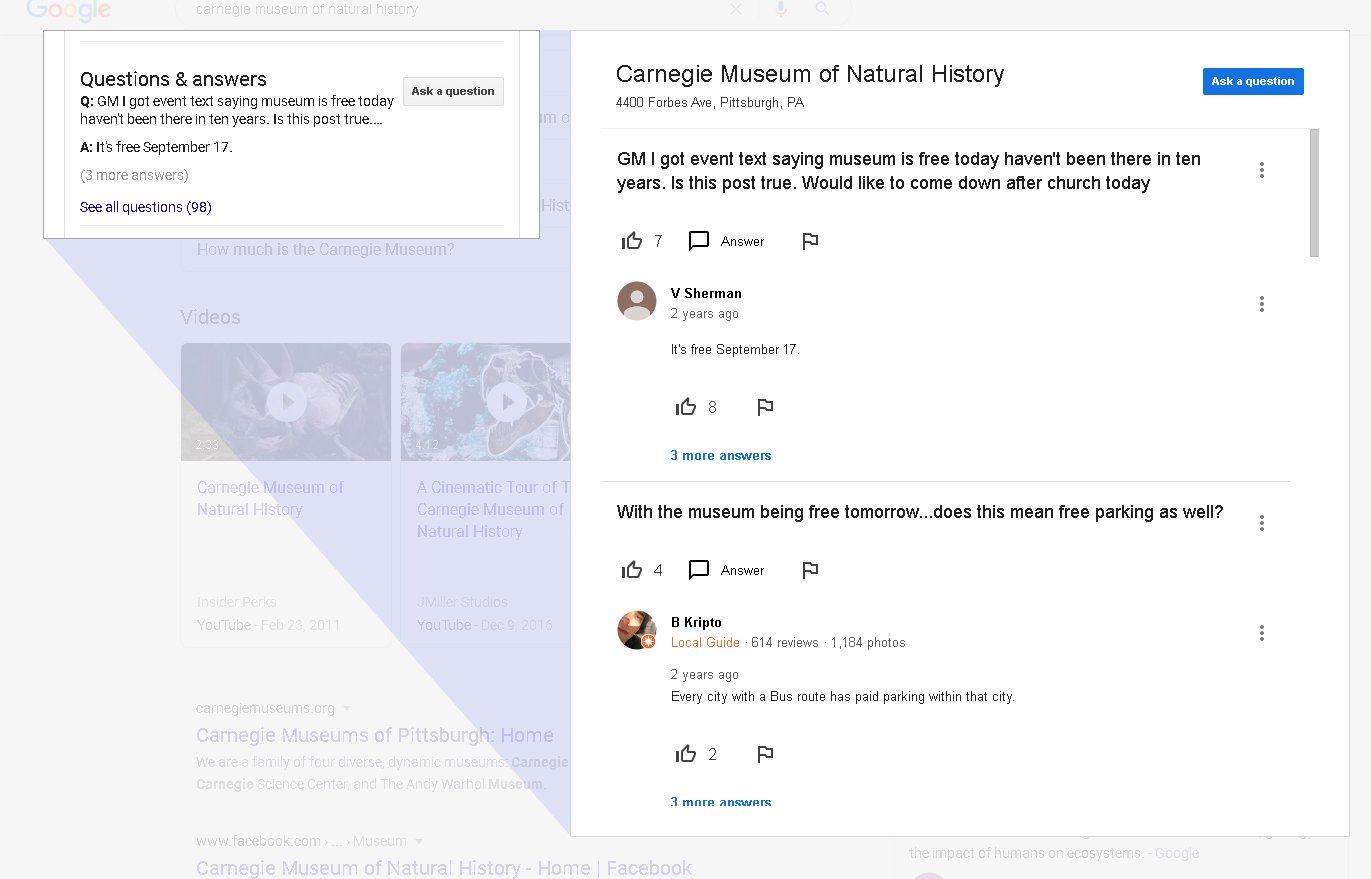Click the 4400 Forbes Ave address text
The height and width of the screenshot is (879, 1371).
pos(710,102)
